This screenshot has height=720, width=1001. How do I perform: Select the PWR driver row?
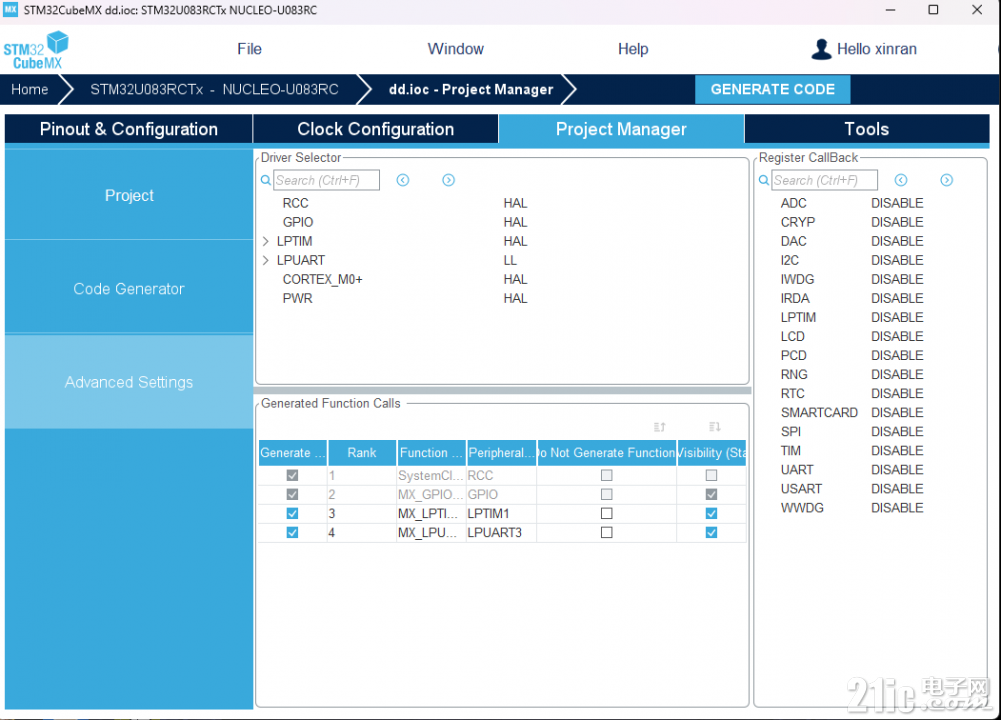[x=297, y=299]
